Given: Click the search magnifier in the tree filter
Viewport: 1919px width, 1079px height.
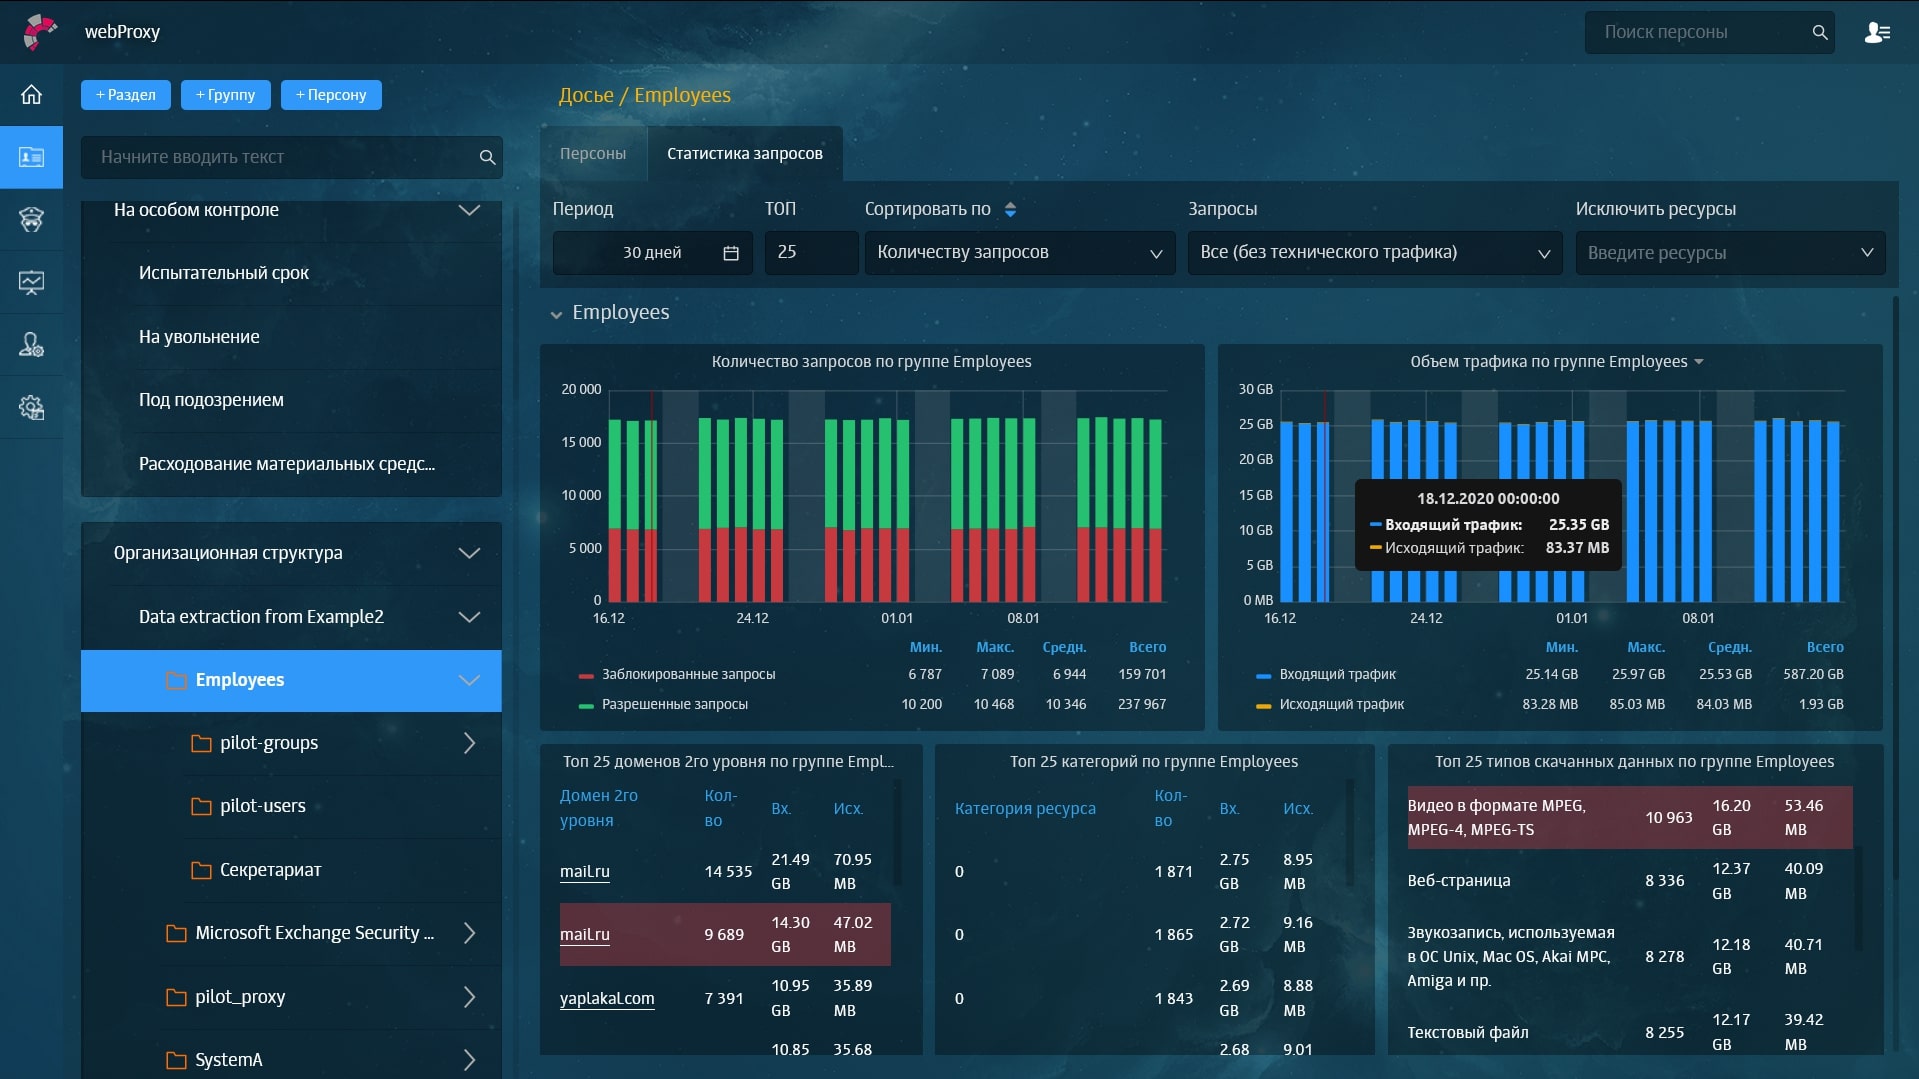Looking at the screenshot, I should (487, 157).
